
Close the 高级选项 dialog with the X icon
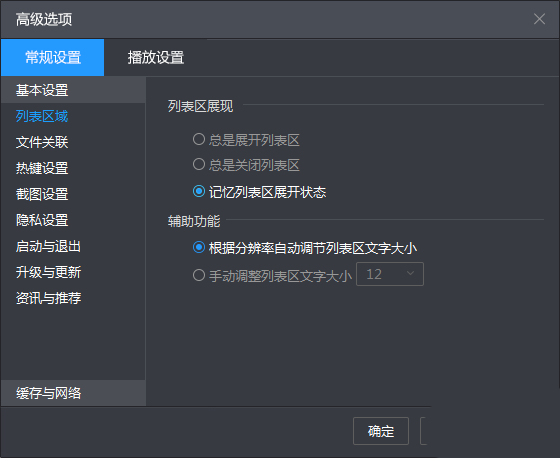[x=539, y=19]
